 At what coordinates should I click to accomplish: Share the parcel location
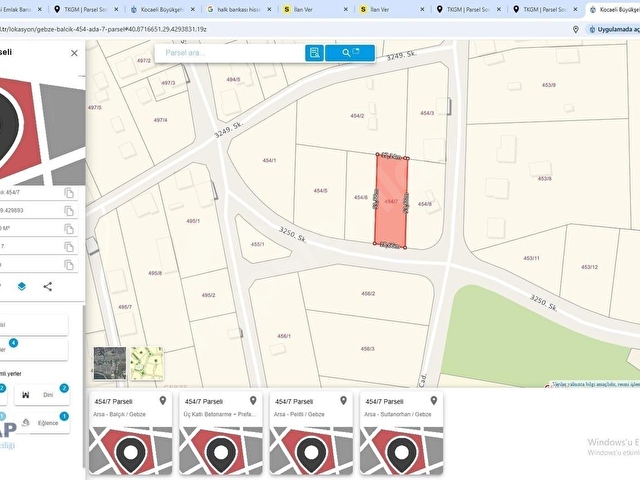pyautogui.click(x=48, y=287)
